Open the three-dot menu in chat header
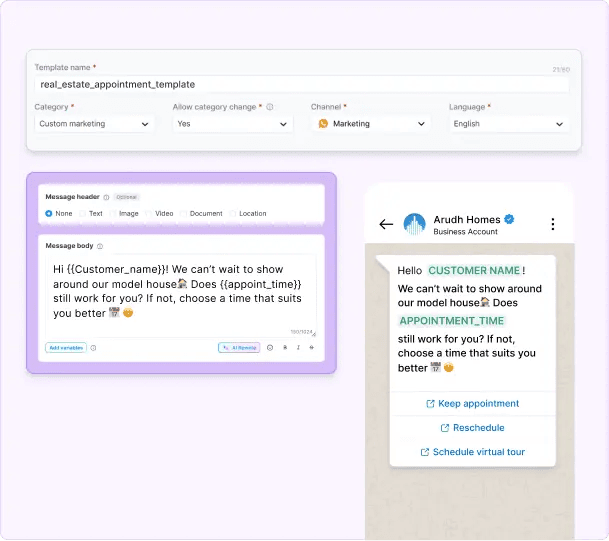The image size is (609, 541). coord(553,224)
